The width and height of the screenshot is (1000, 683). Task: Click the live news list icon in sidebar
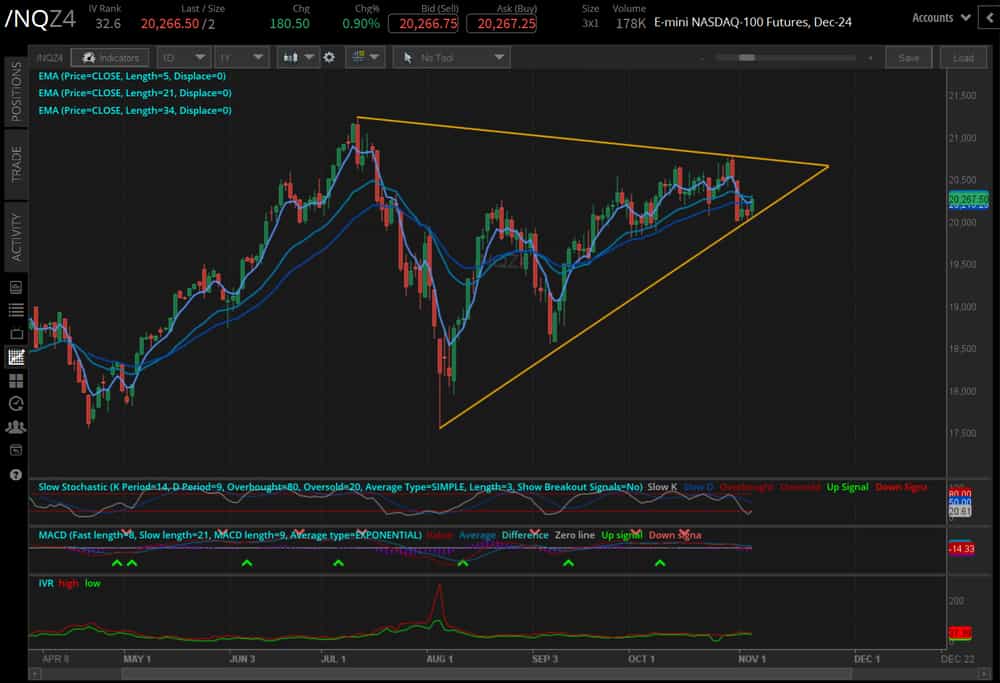15,310
